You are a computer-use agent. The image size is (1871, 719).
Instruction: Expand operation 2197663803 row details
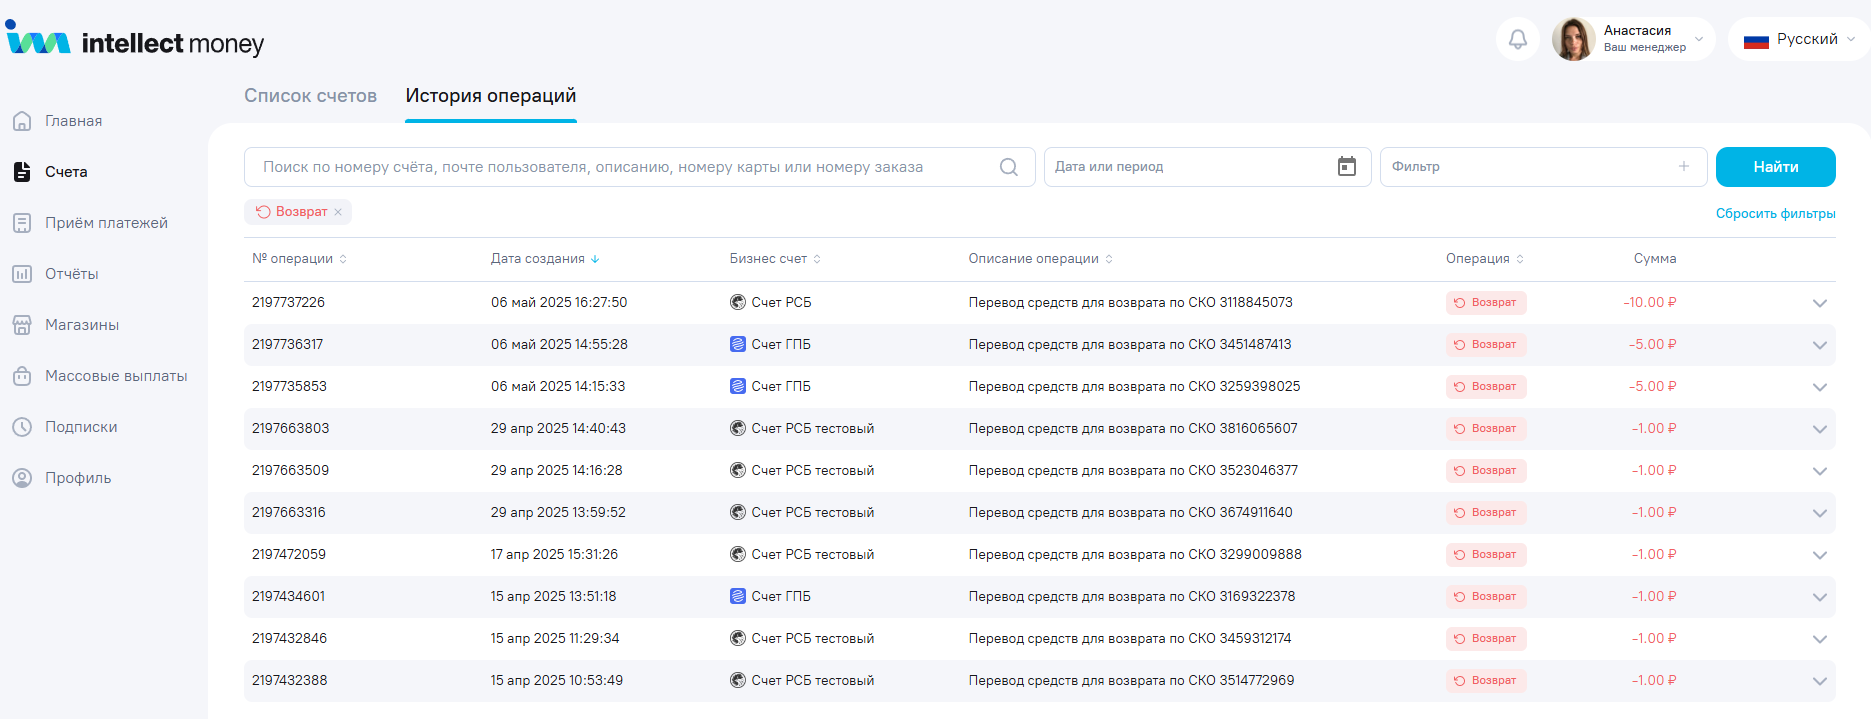coord(1819,429)
